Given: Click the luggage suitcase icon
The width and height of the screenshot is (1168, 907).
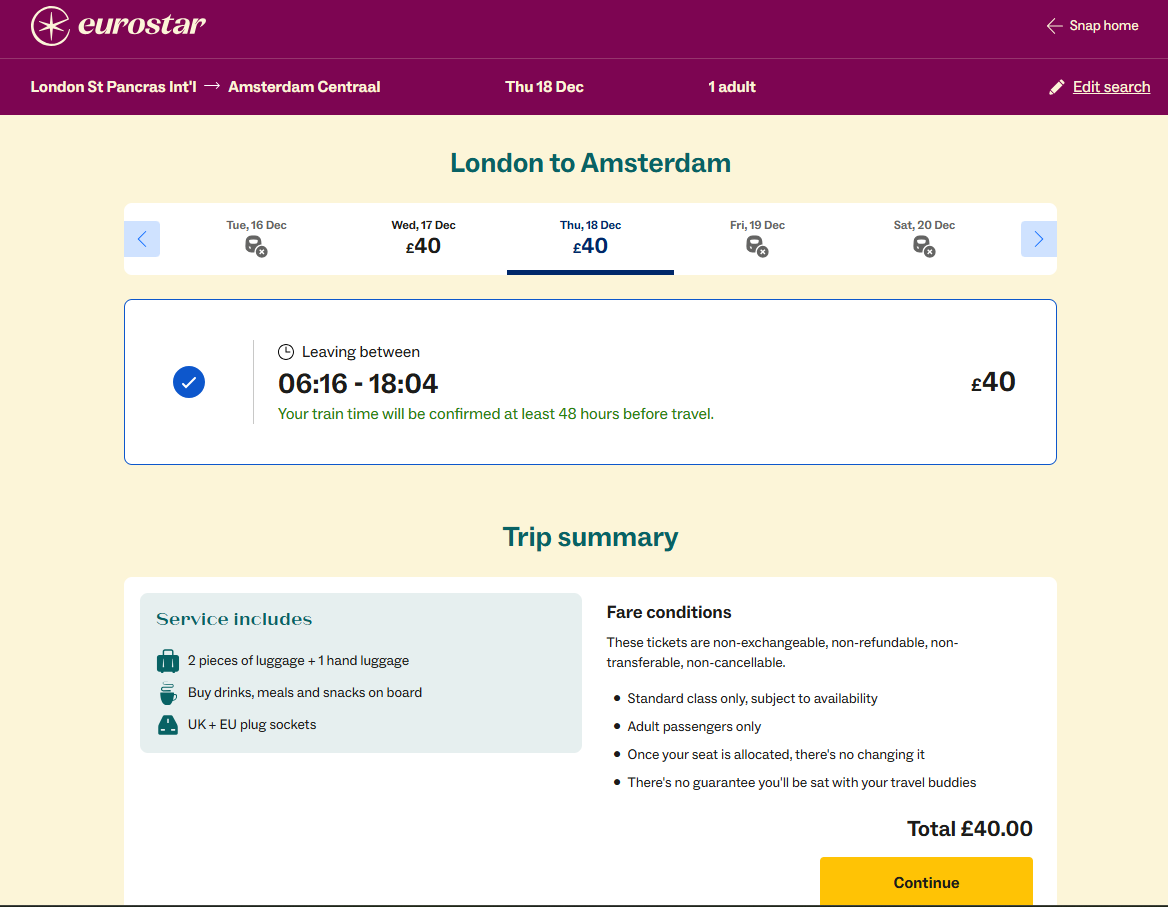Looking at the screenshot, I should [168, 661].
